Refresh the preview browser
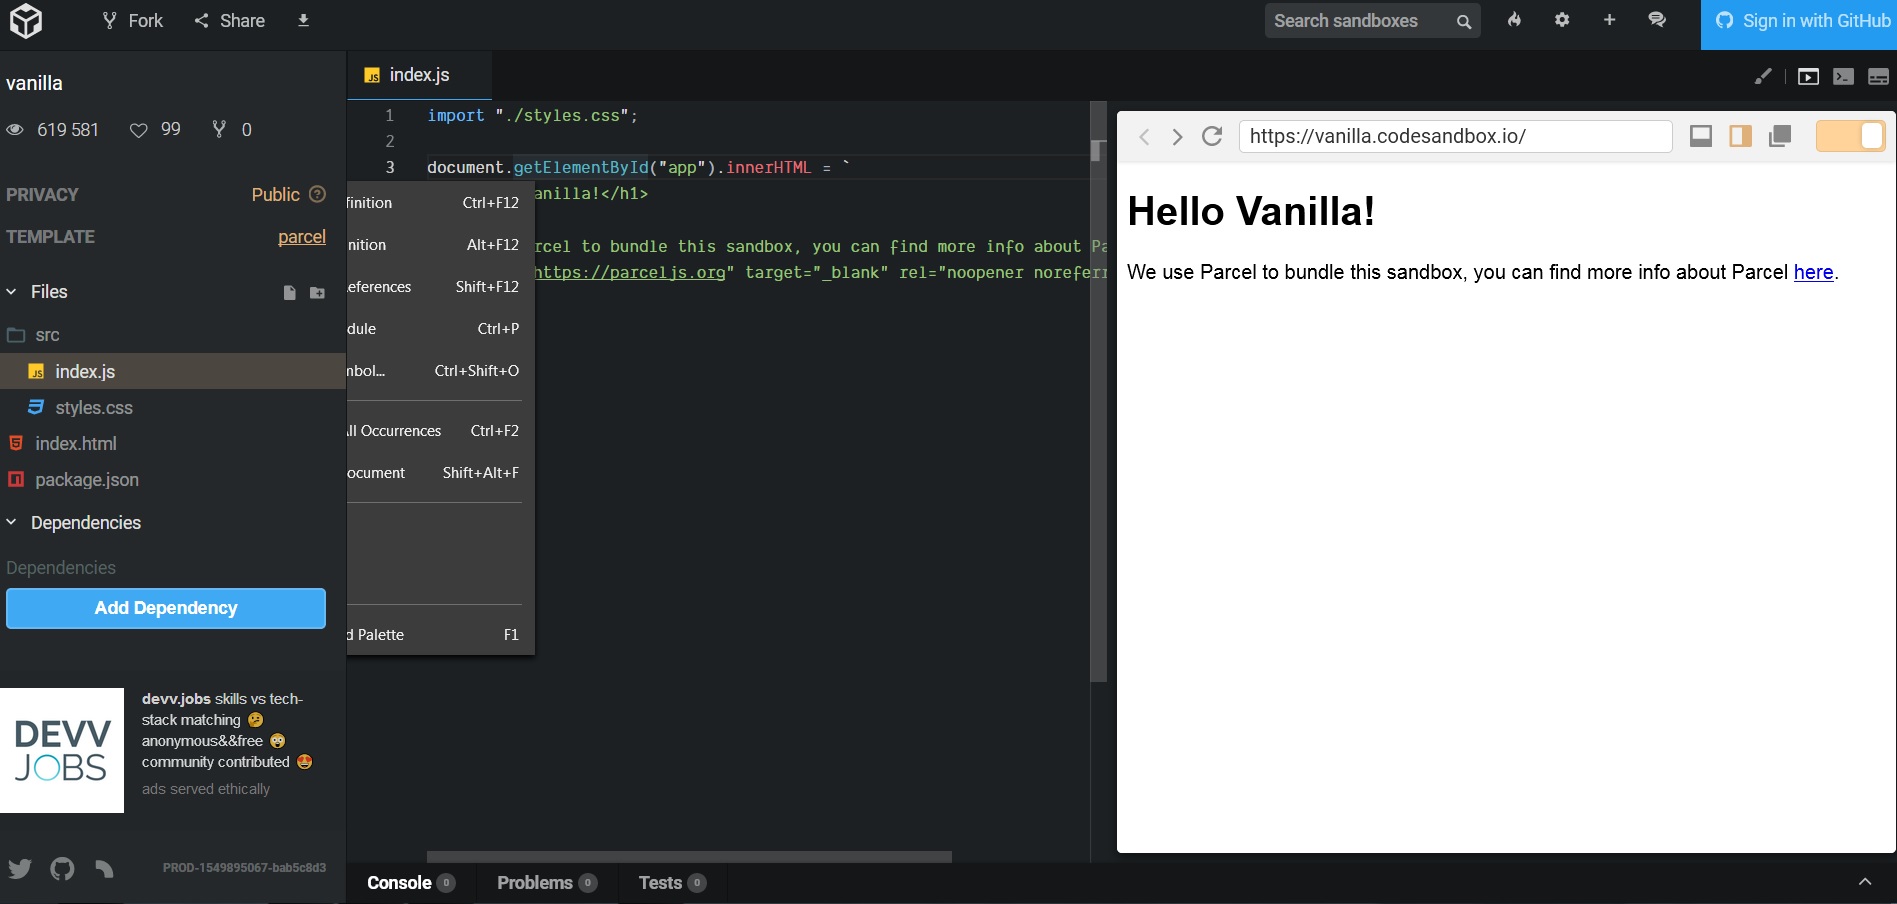 click(1212, 136)
